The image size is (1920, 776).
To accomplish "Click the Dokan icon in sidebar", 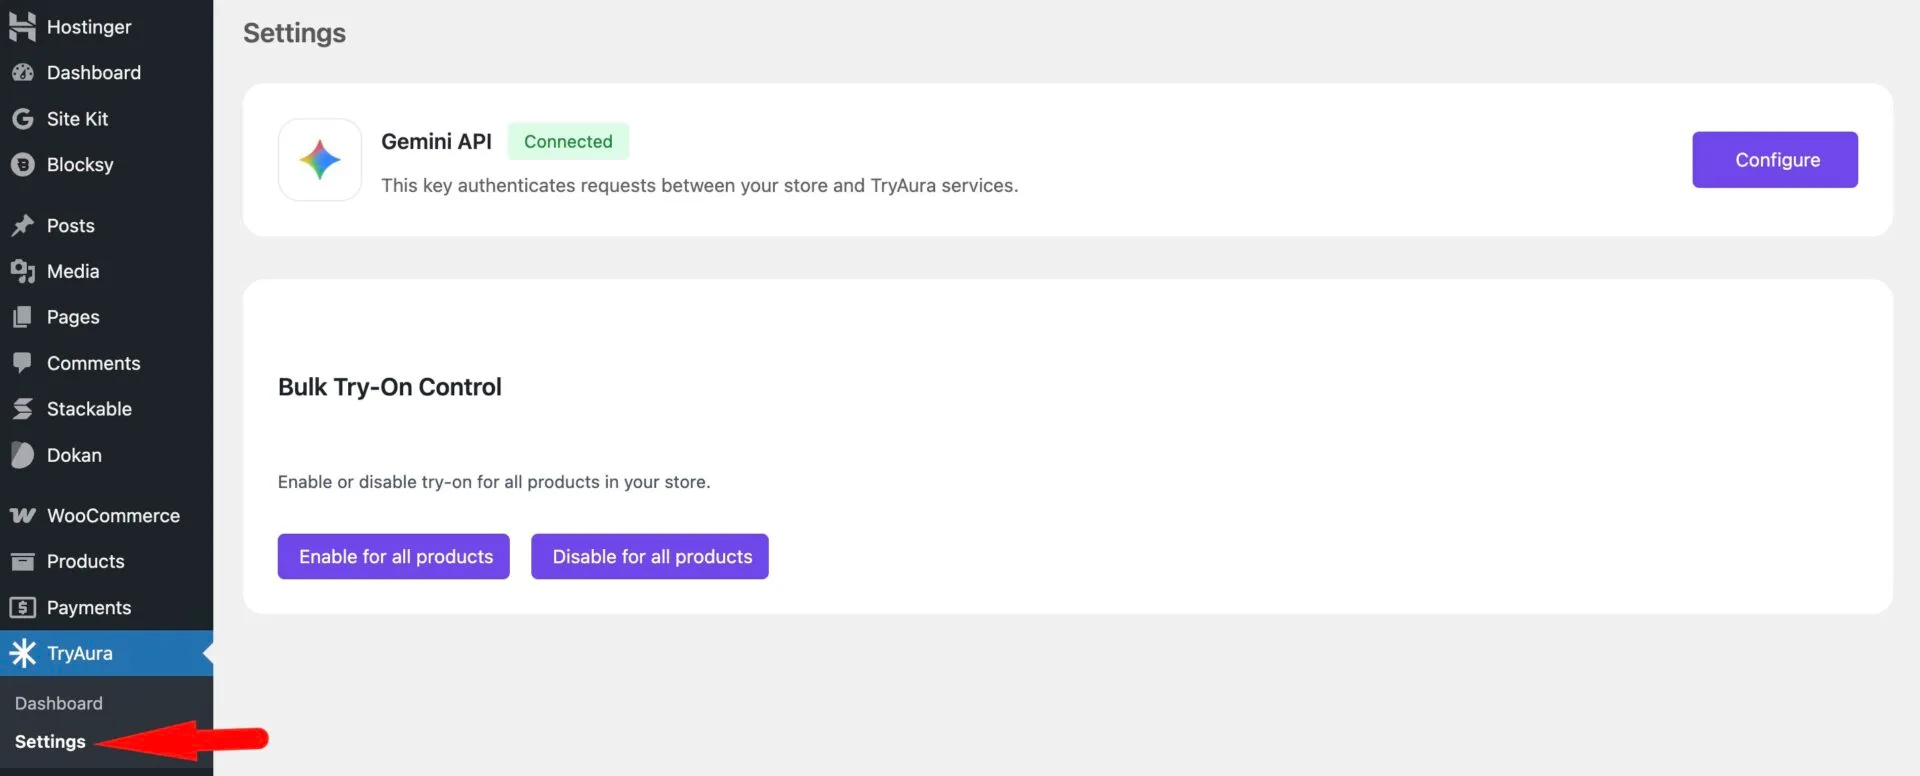I will 22,455.
